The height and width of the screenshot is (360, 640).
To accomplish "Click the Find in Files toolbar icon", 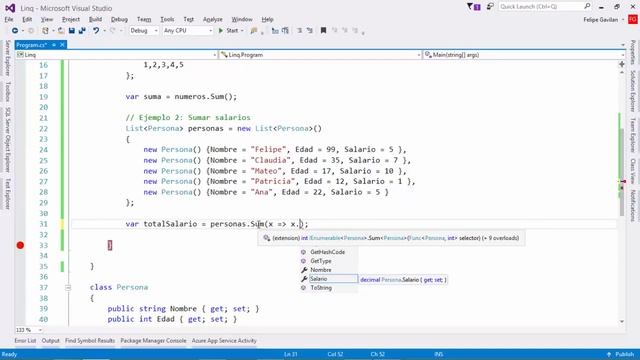I will [254, 31].
